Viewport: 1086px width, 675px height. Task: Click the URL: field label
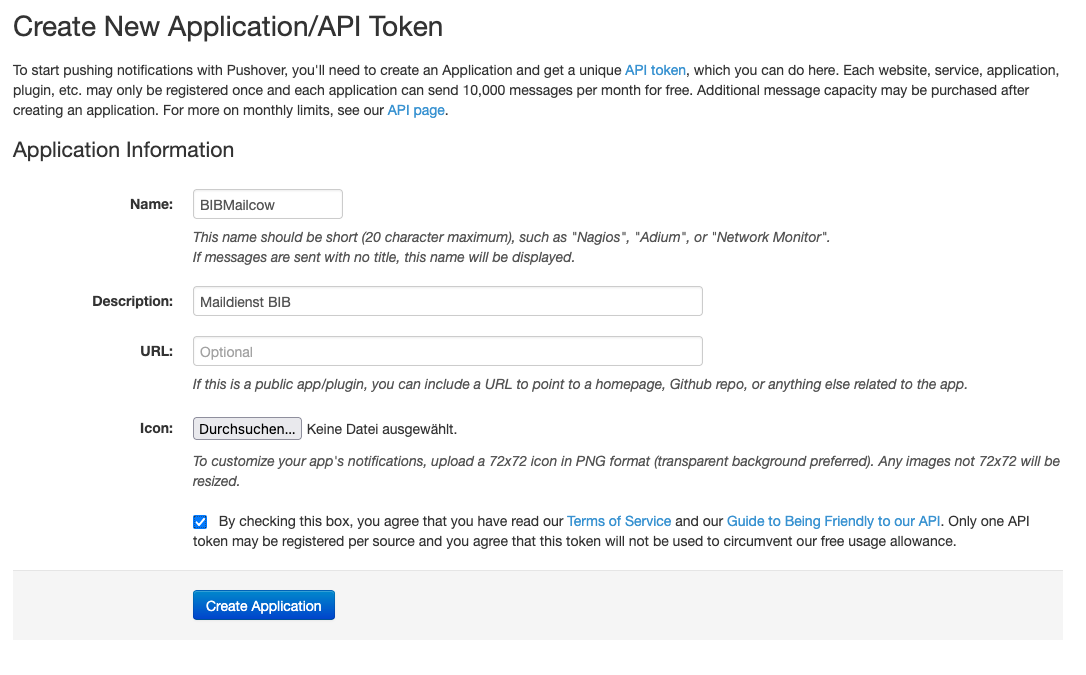pyautogui.click(x=157, y=351)
